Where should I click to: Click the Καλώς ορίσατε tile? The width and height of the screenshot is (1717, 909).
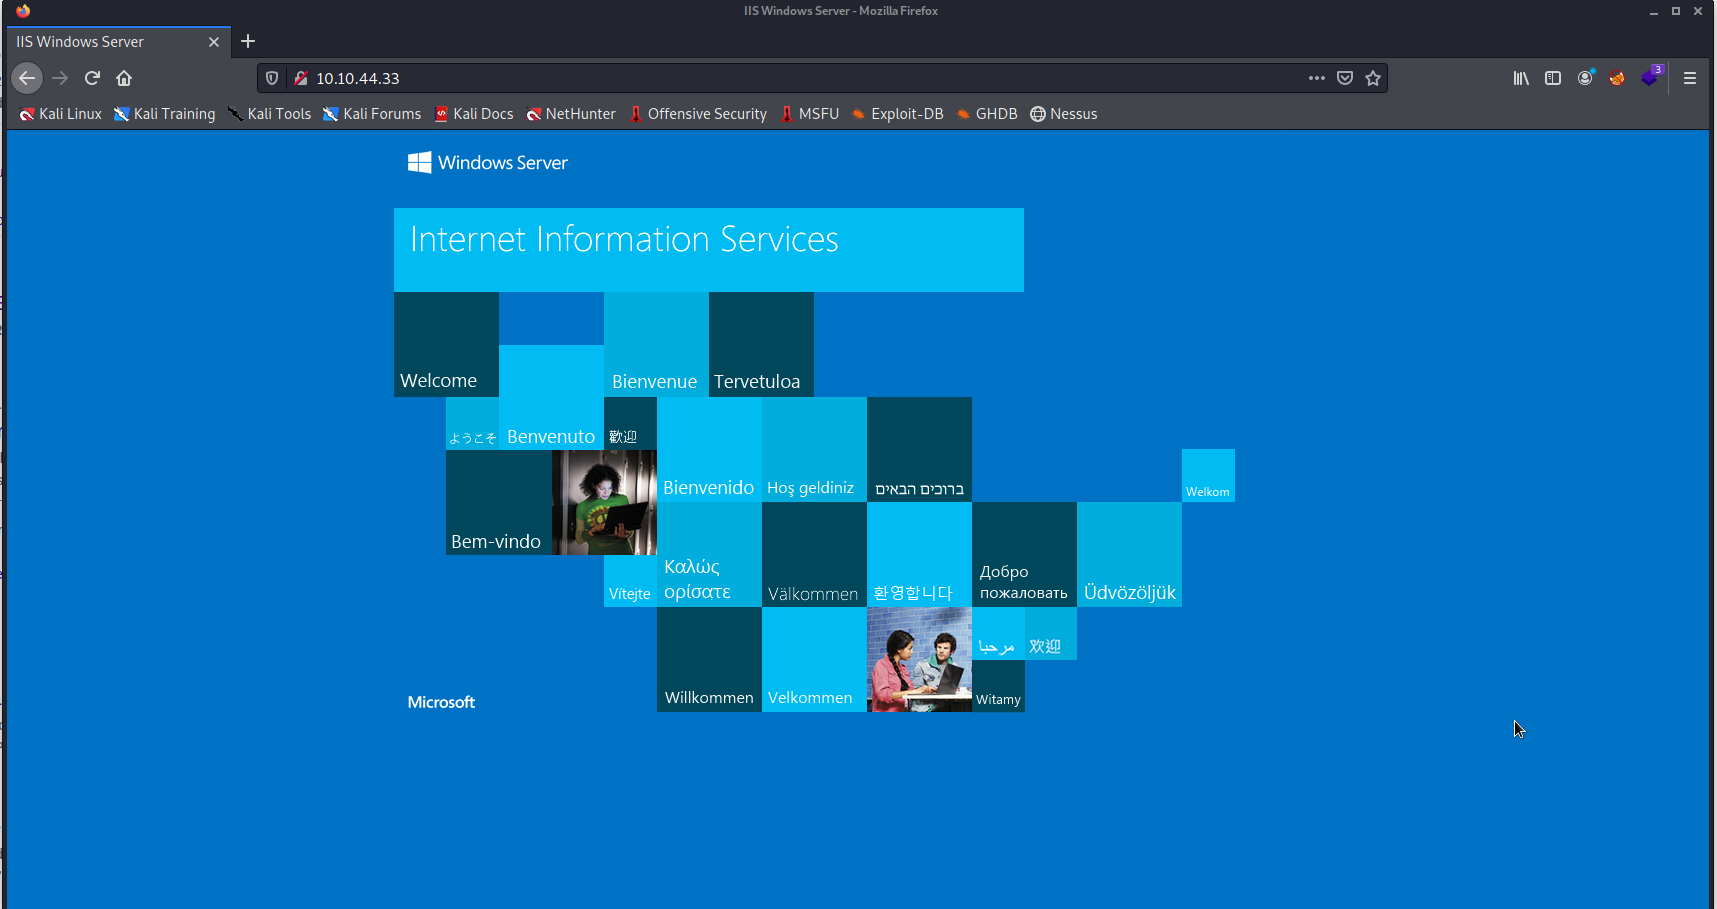click(709, 554)
